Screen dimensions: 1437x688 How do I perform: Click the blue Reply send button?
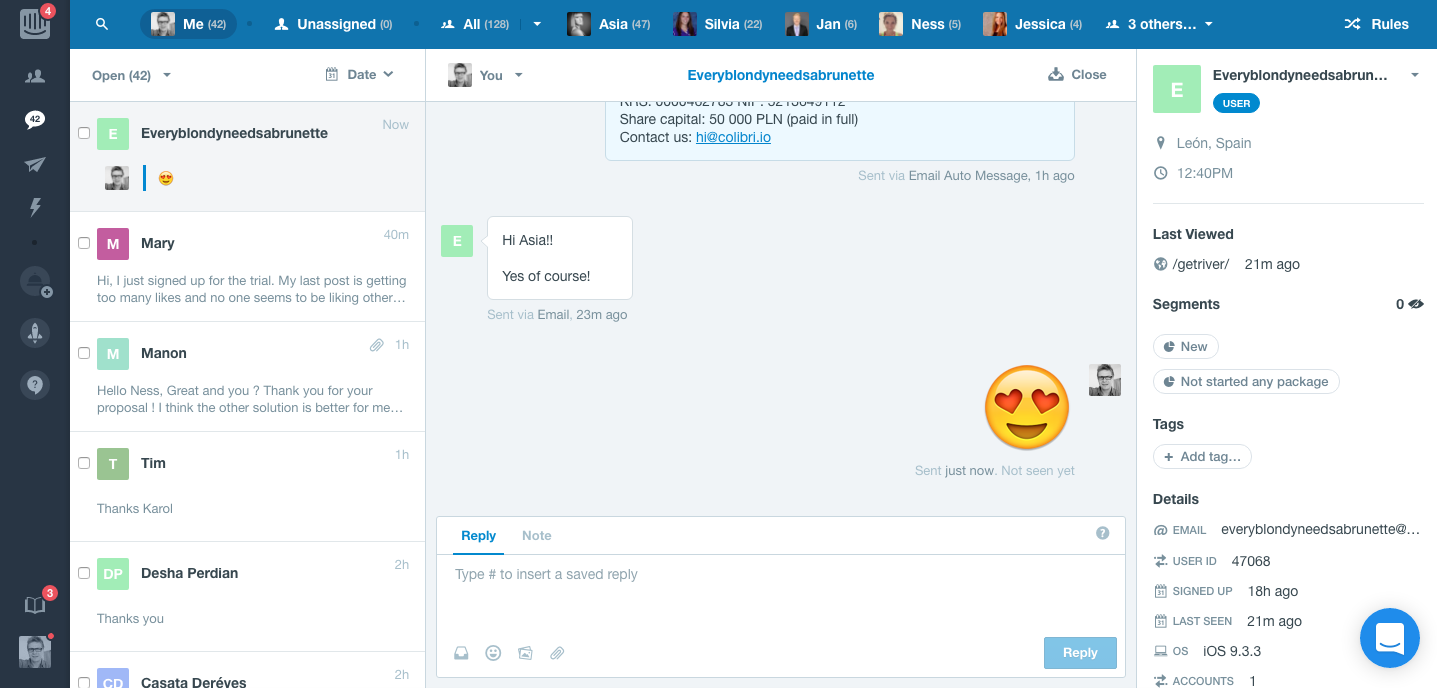pyautogui.click(x=1080, y=653)
